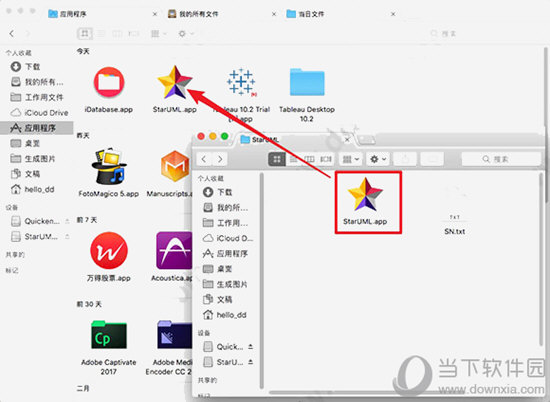550x402 pixels.
Task: Eject Quicken device in Applications window sidebar
Action: [67, 221]
